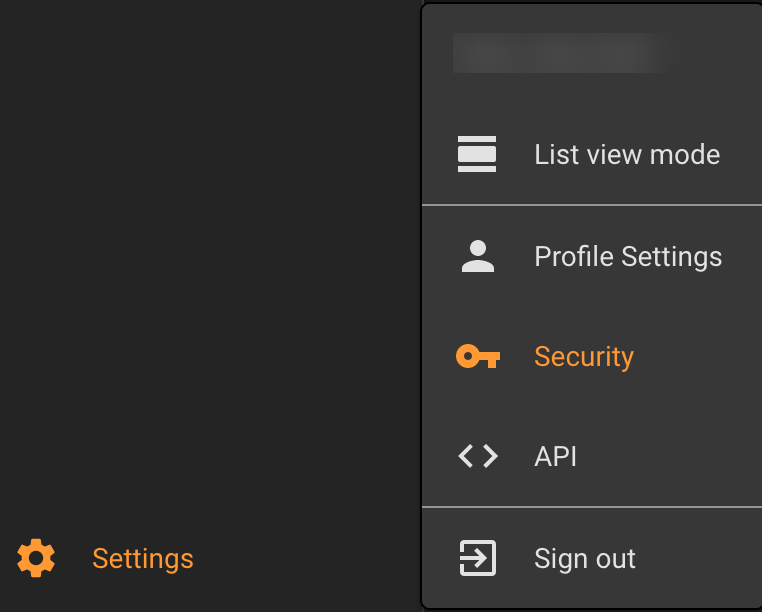Click the 'Sign out' row in popup
This screenshot has width=762, height=612.
592,558
